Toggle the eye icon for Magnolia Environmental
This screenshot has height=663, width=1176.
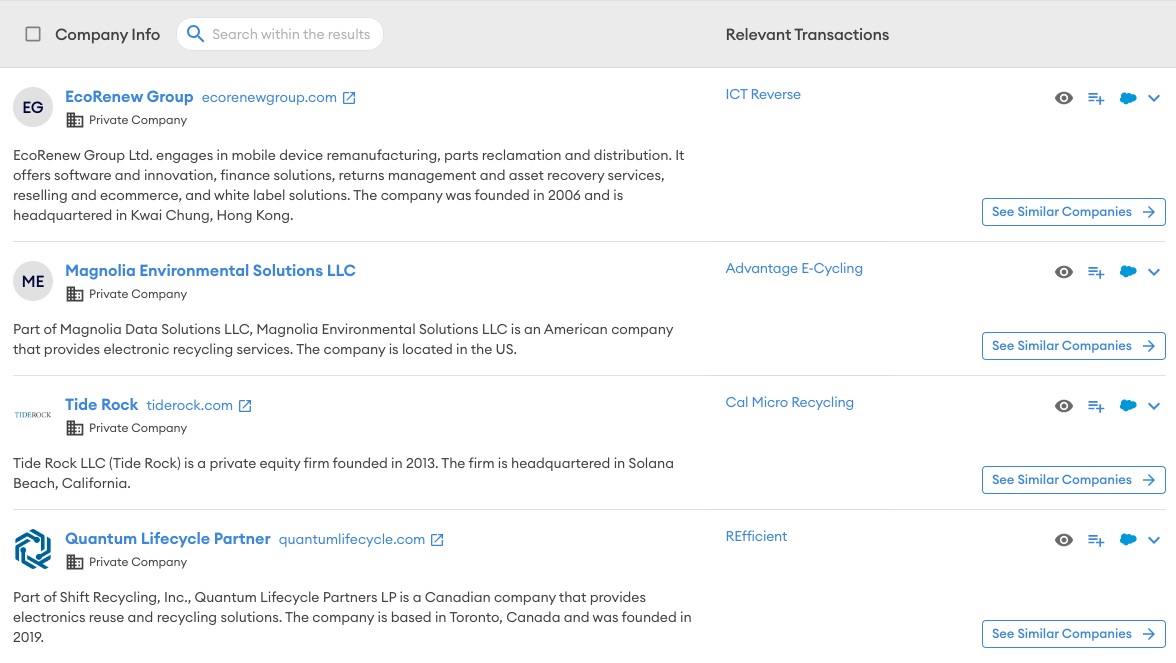[x=1064, y=272]
